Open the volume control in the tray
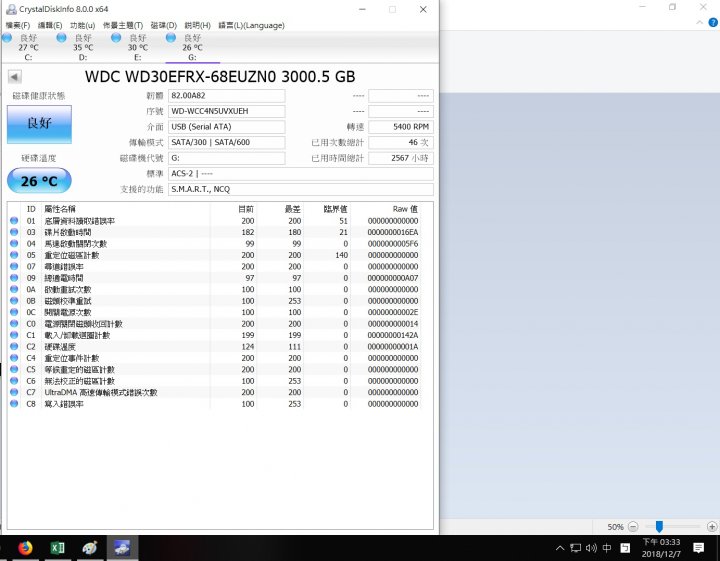The width and height of the screenshot is (720, 561). coord(591,548)
